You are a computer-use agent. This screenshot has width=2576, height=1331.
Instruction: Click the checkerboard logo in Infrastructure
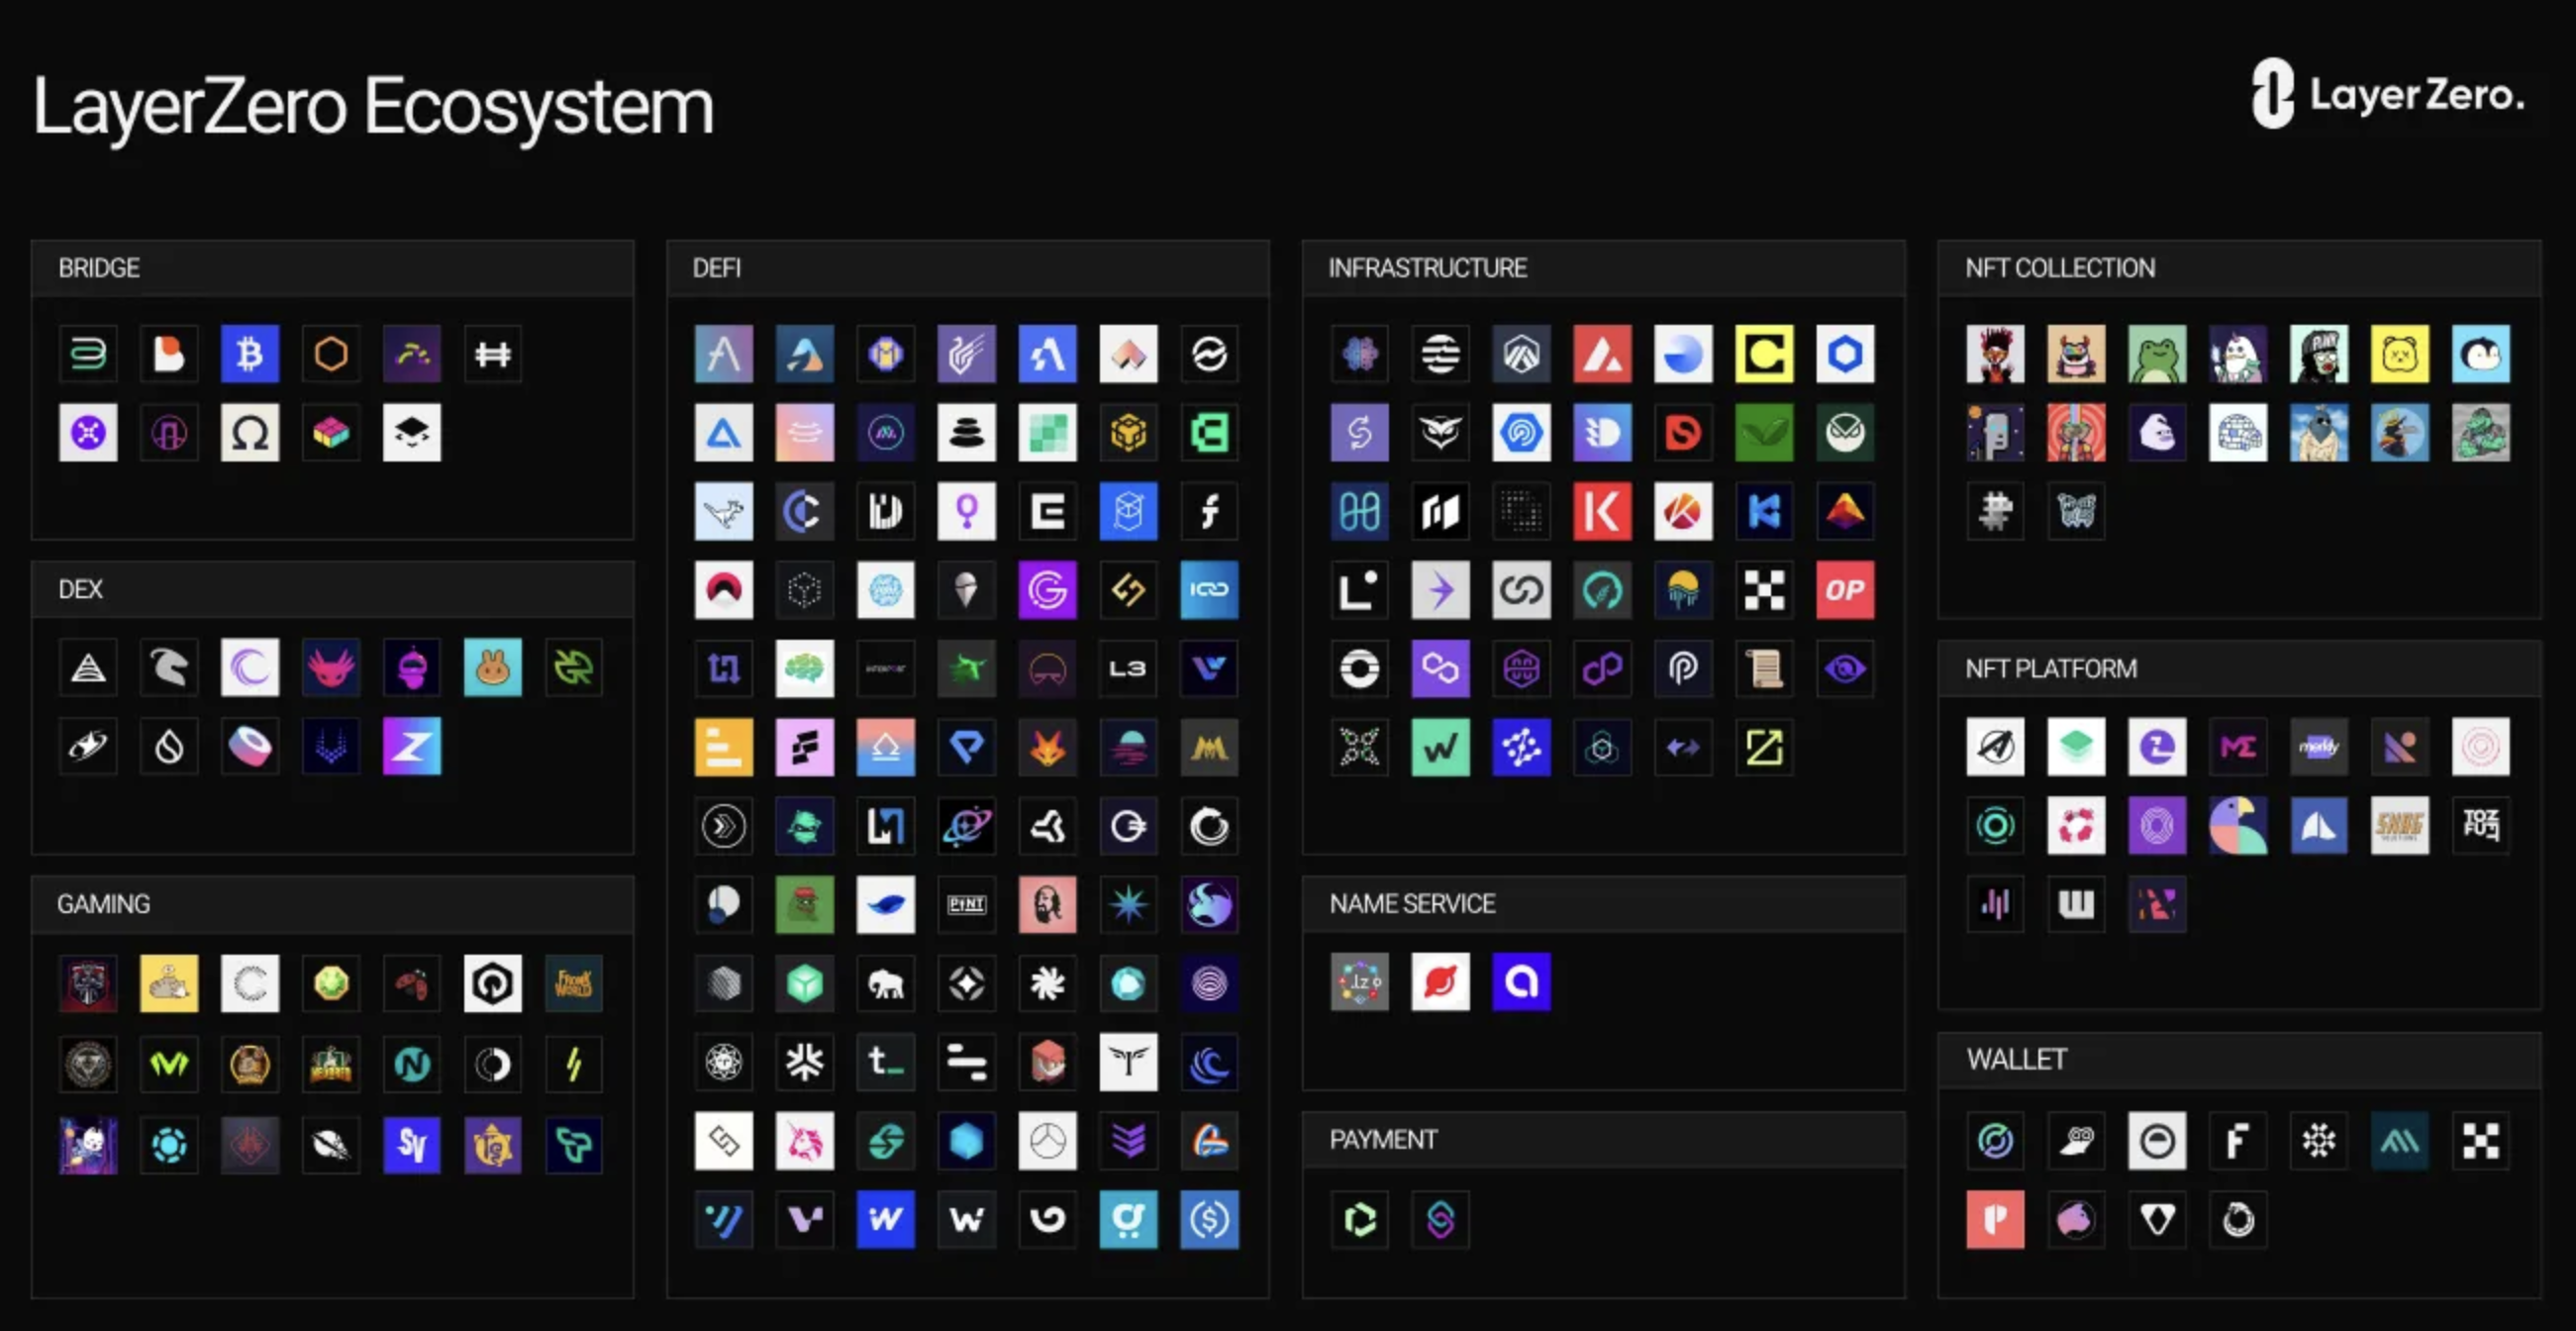point(1764,590)
